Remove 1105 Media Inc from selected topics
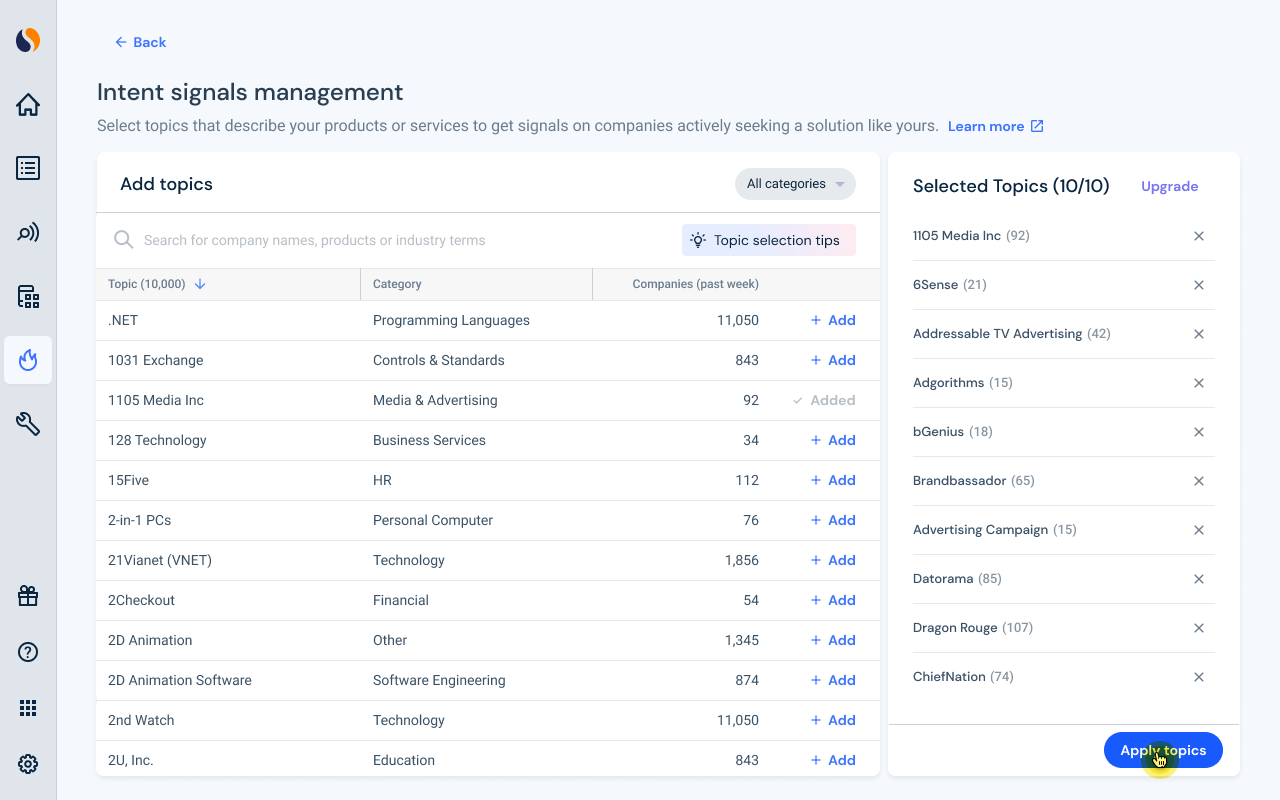Viewport: 1280px width, 800px height. tap(1199, 236)
